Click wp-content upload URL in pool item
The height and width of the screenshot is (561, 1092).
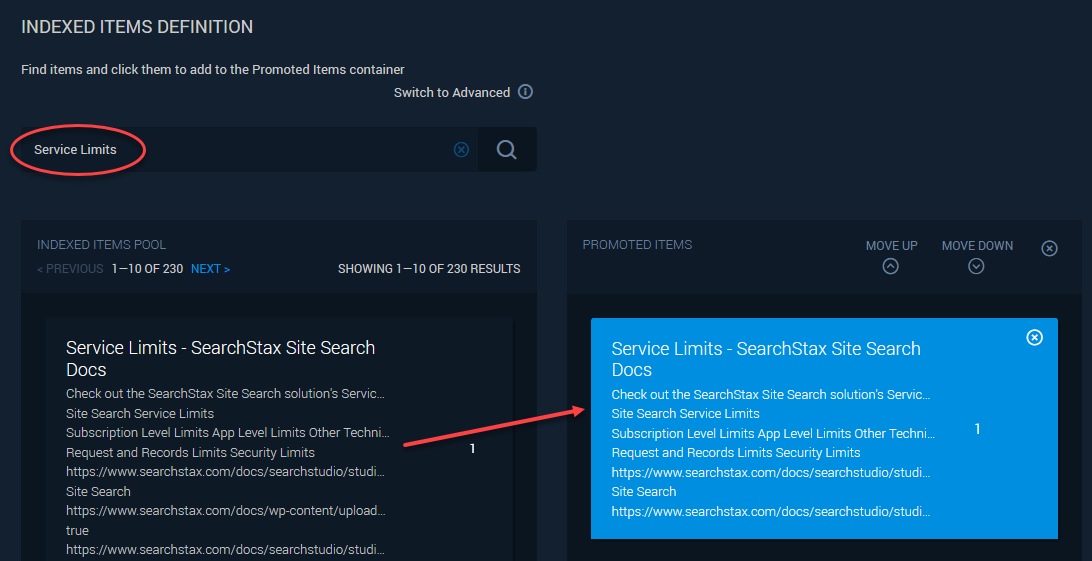click(226, 511)
